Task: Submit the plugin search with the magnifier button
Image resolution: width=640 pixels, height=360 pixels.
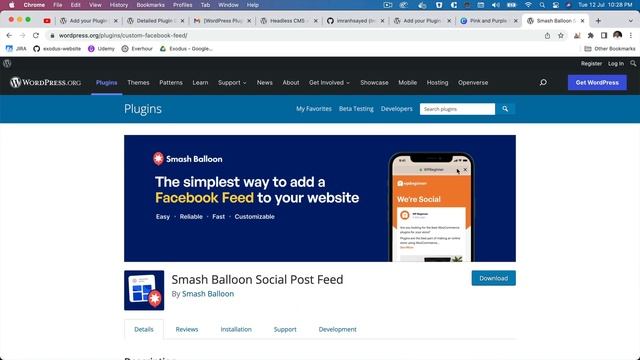Action: click(505, 109)
